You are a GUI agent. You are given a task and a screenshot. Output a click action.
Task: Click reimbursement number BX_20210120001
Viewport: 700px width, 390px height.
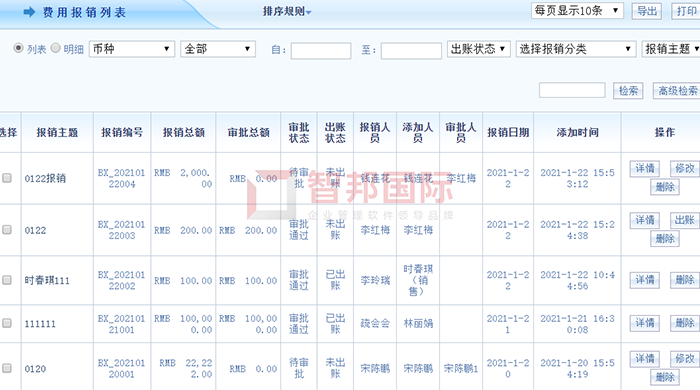click(121, 369)
